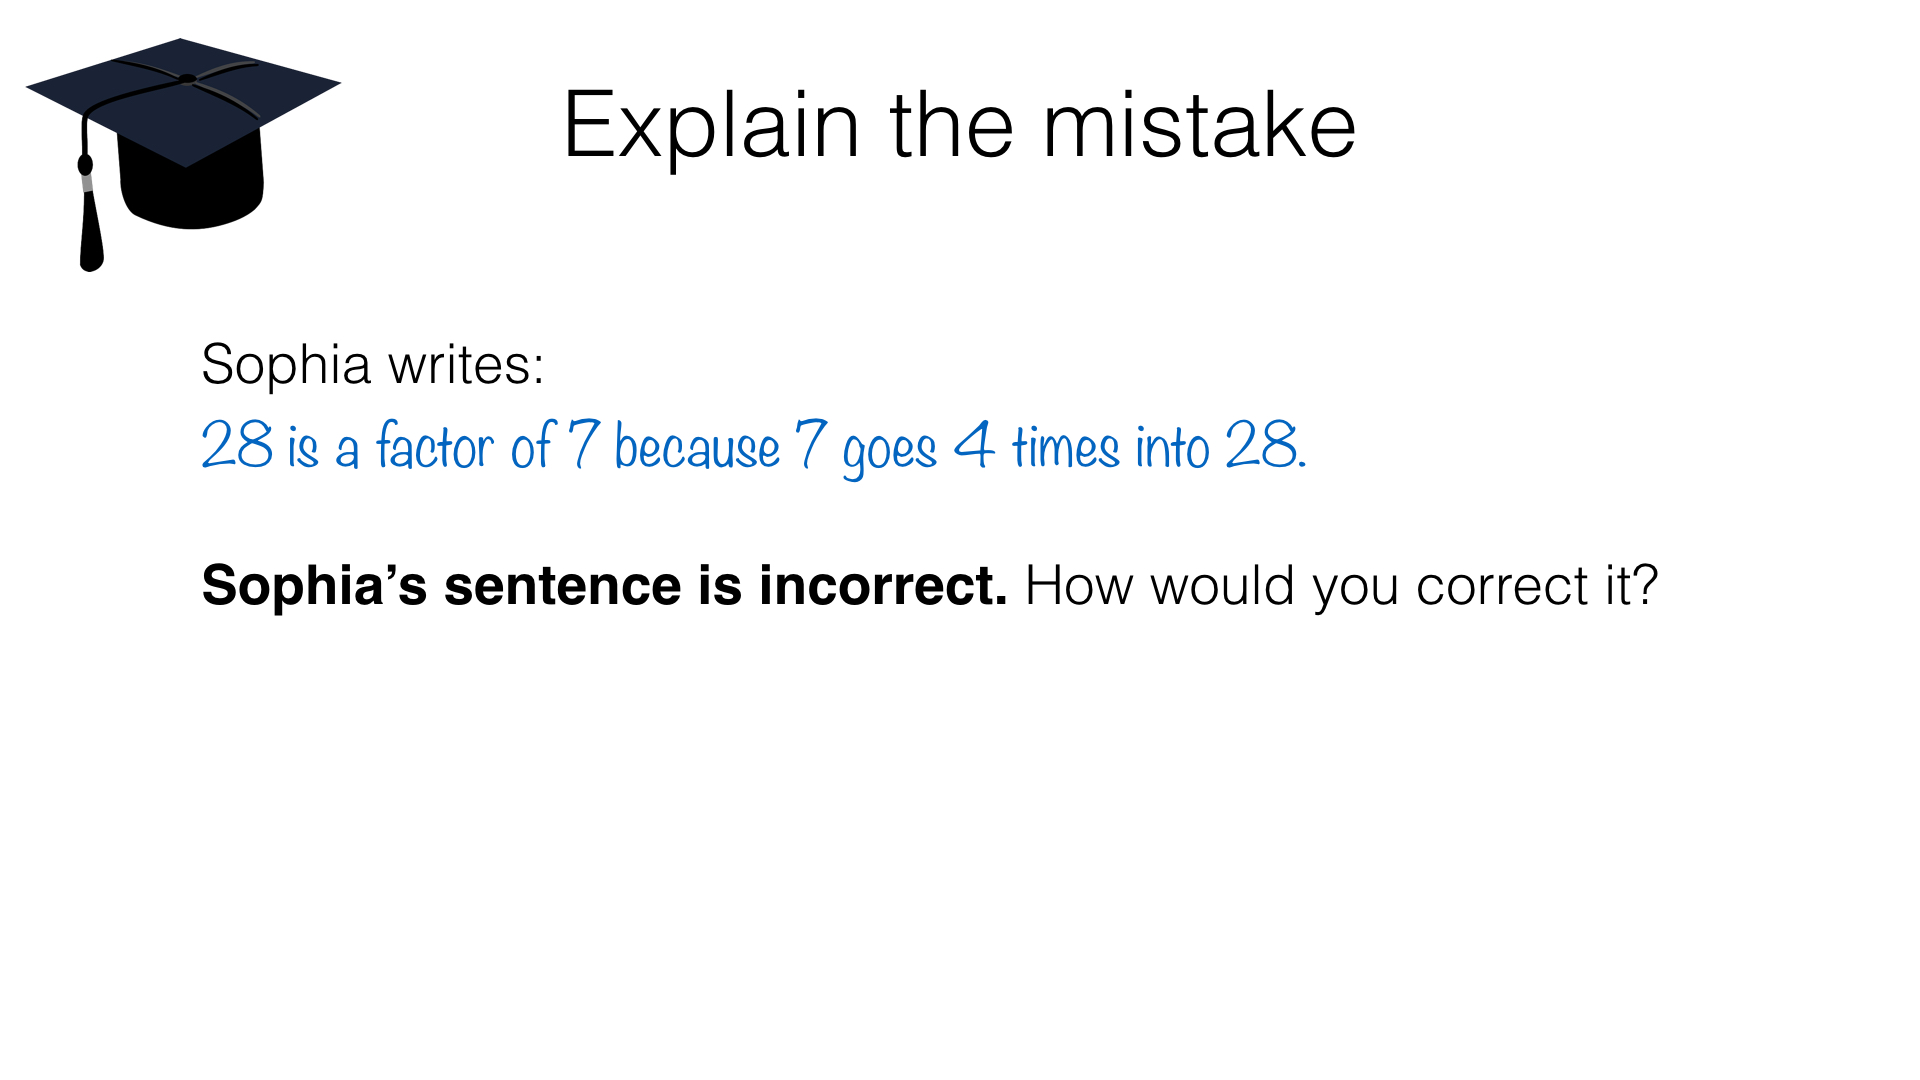This screenshot has width=1920, height=1080.
Task: Select the "Sophia writes:" text line
Action: click(372, 364)
